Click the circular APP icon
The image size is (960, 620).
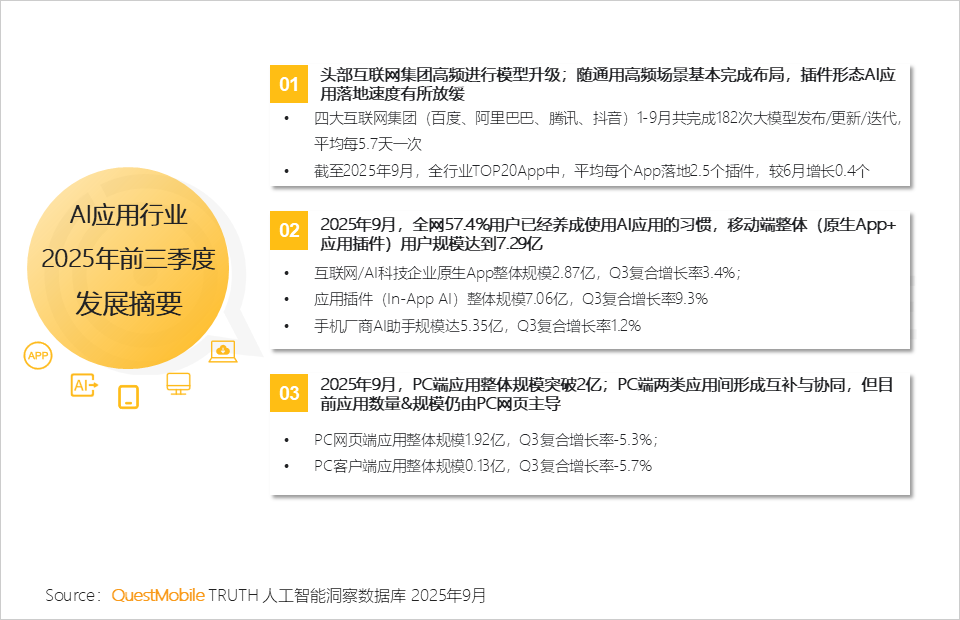[39, 355]
